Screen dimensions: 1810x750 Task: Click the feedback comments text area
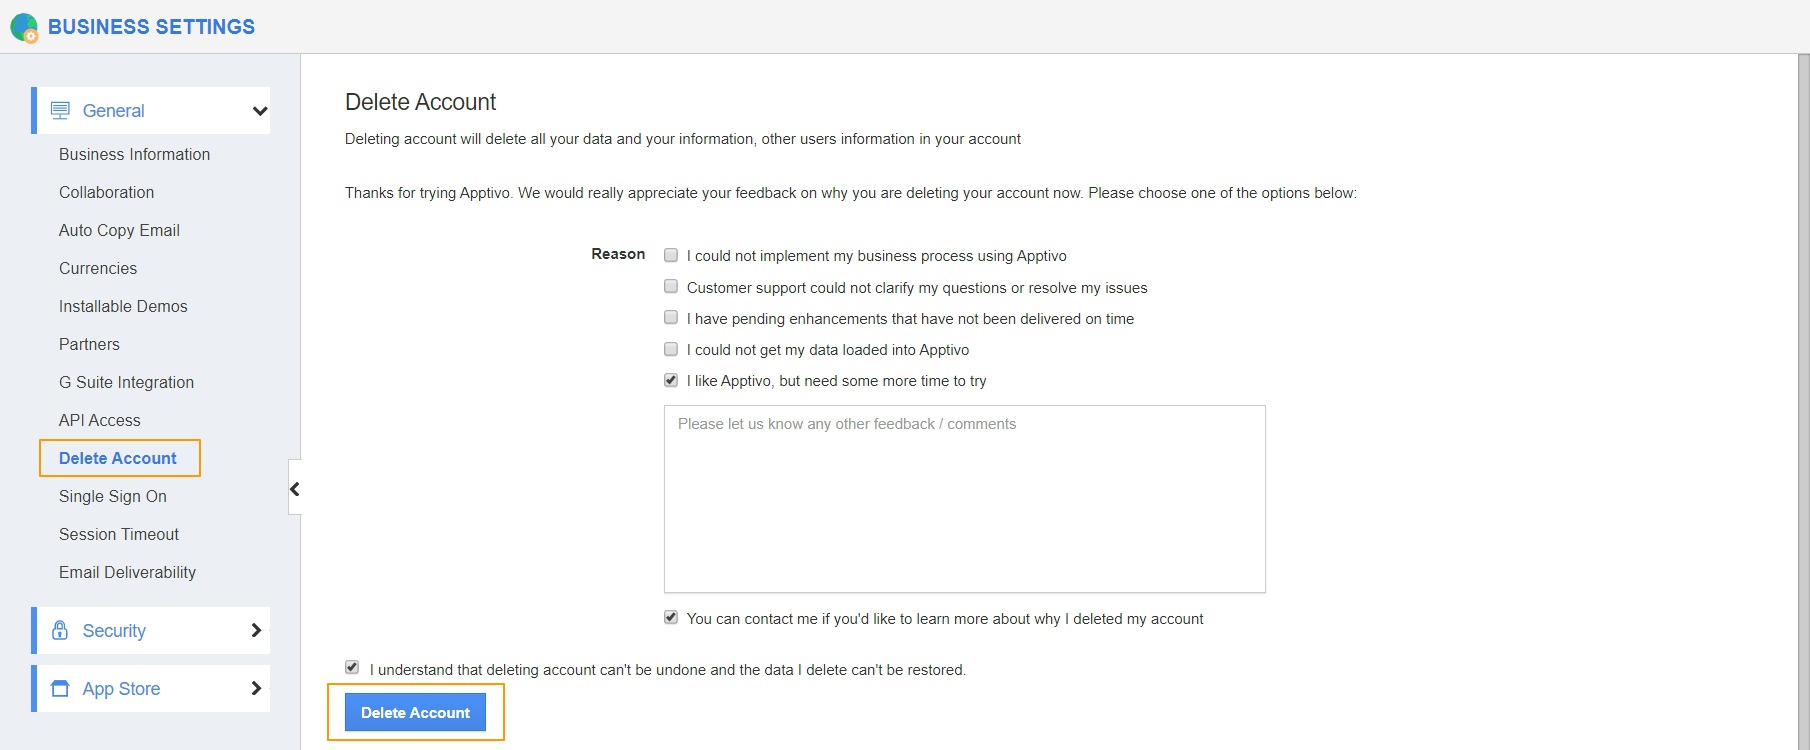coord(964,498)
